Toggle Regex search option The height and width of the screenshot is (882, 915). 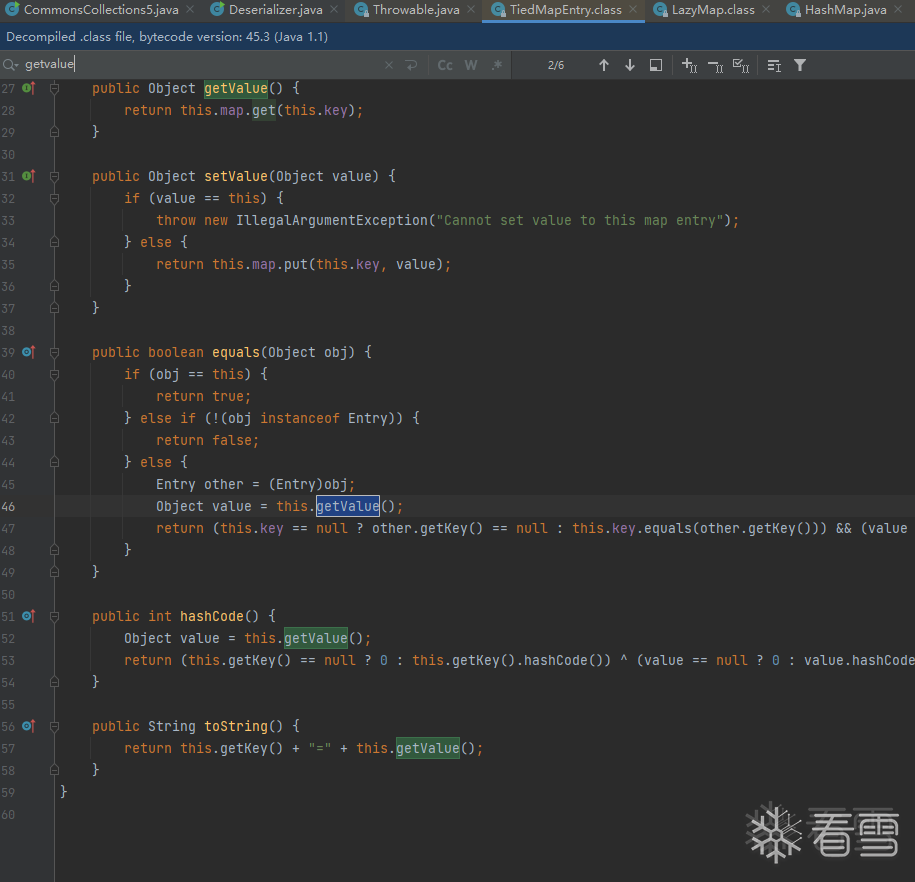(497, 65)
